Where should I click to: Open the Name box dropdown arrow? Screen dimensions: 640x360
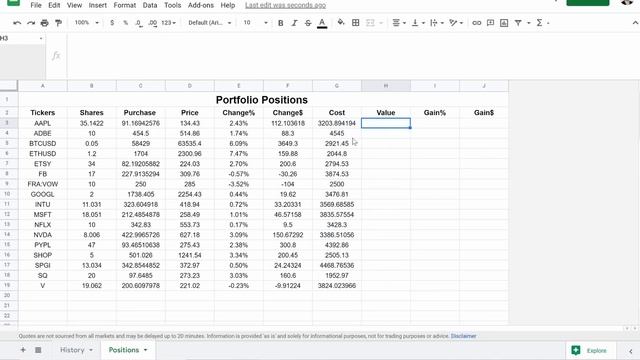pos(41,38)
